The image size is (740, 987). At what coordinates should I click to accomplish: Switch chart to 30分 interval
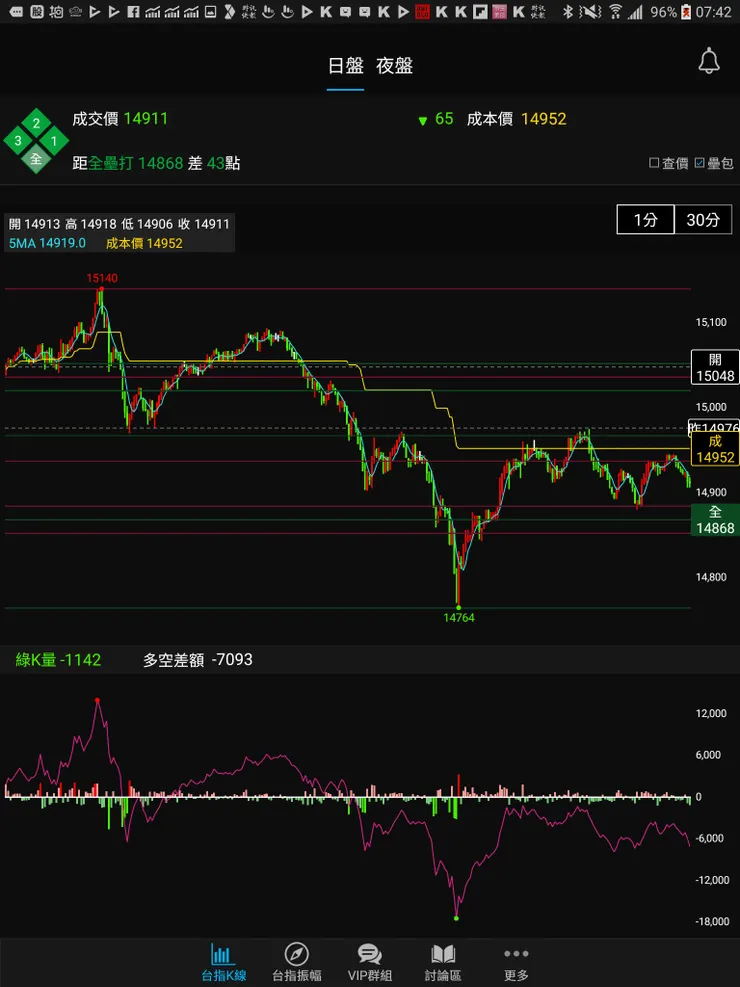coord(704,220)
